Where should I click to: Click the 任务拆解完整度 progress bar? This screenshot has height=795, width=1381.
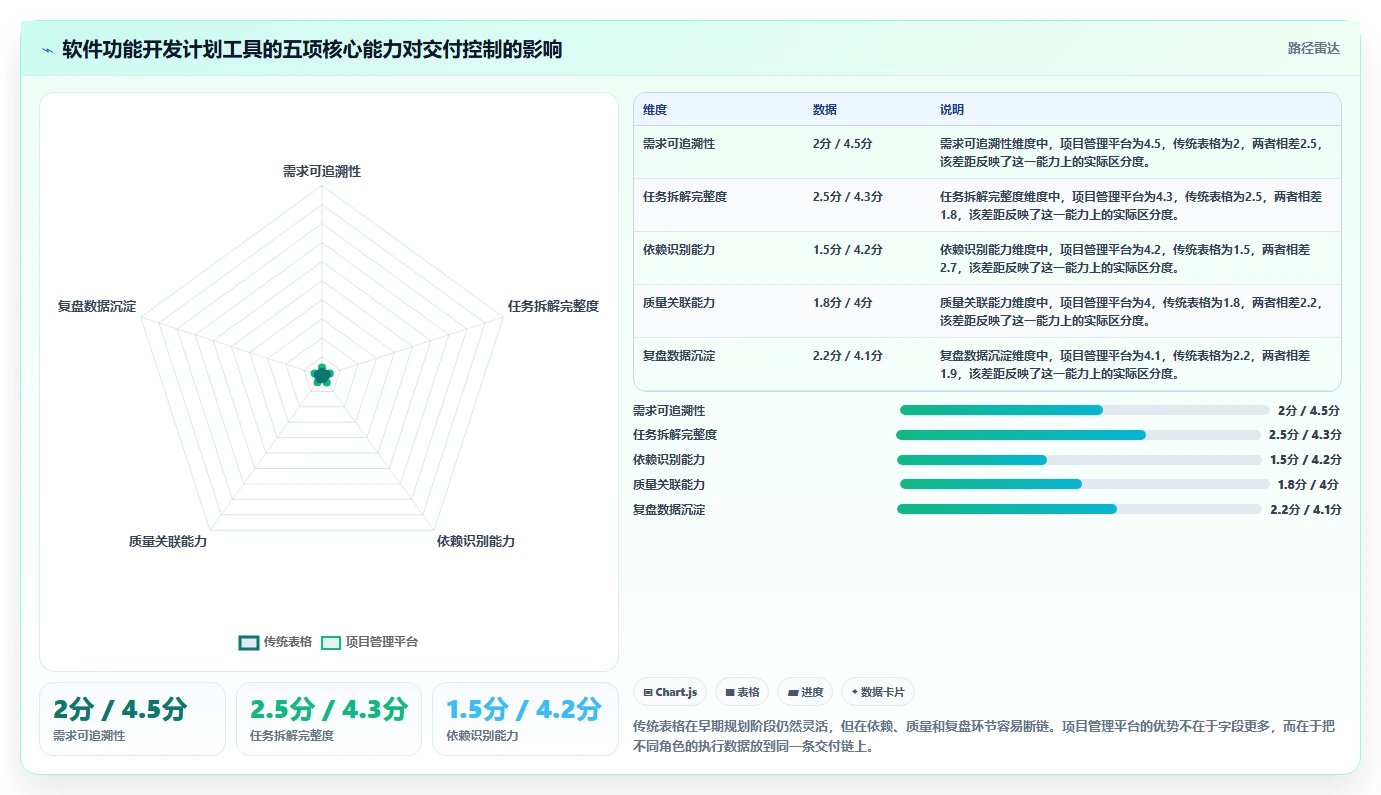(1078, 435)
